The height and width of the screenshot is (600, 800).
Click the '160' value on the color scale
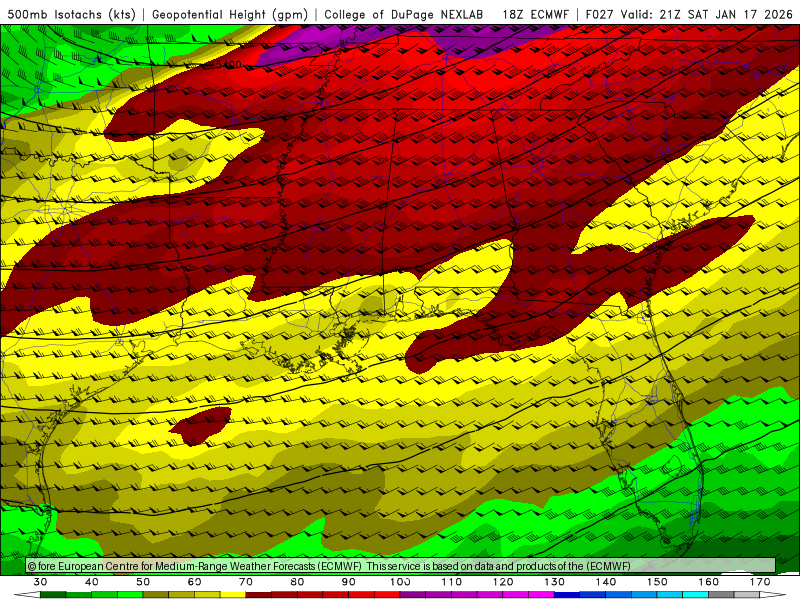pos(709,582)
